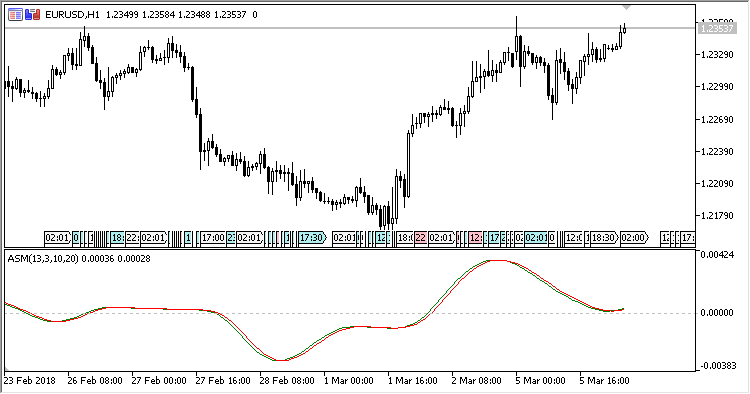Select the pink 22 event marker

[x=420, y=237]
